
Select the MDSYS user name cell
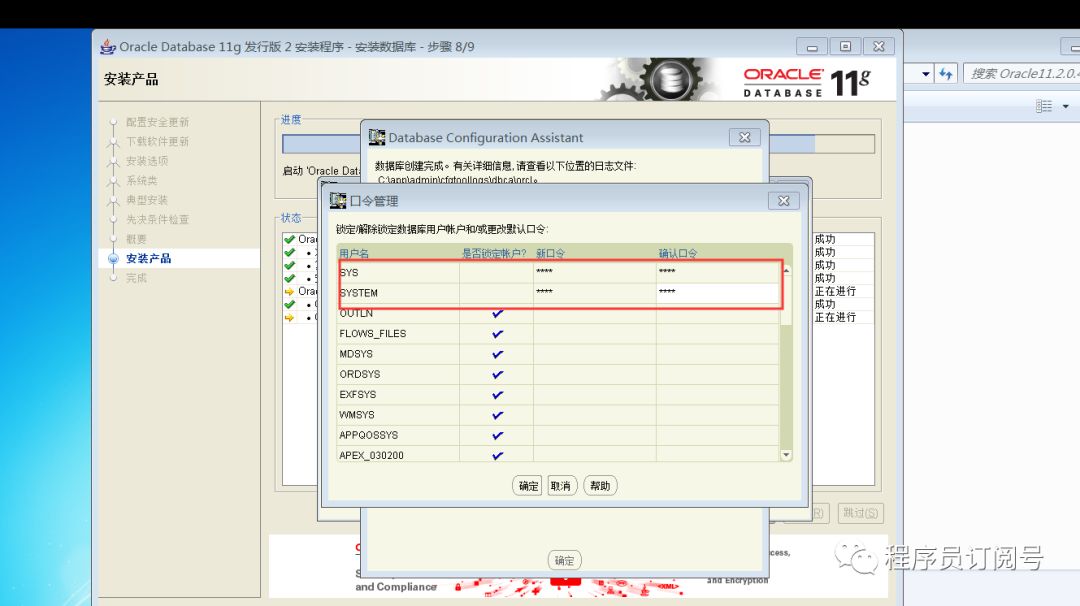tap(398, 354)
